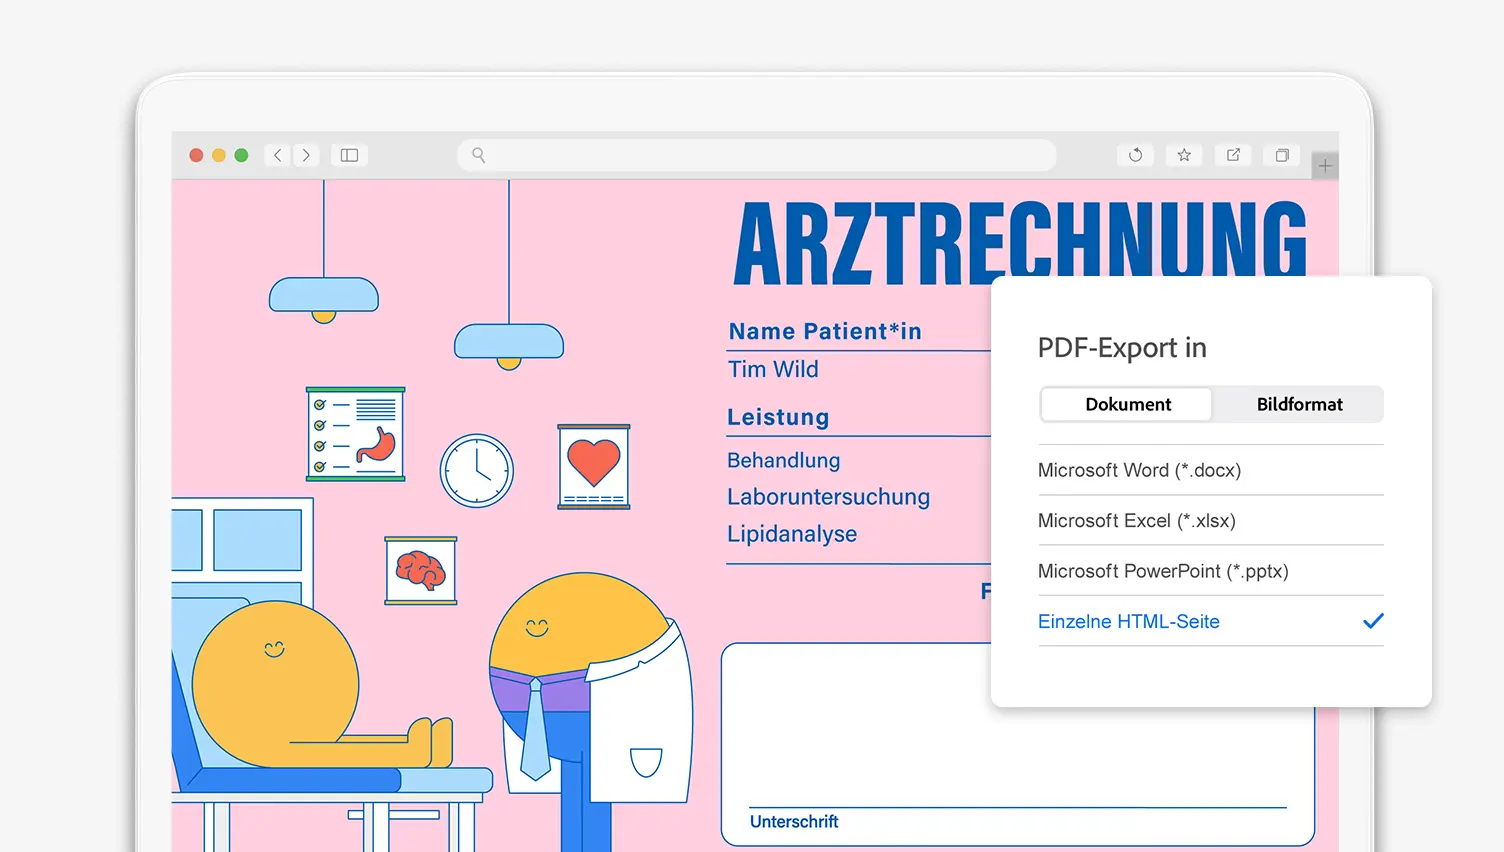
Task: Click the reload page icon
Action: (1135, 155)
